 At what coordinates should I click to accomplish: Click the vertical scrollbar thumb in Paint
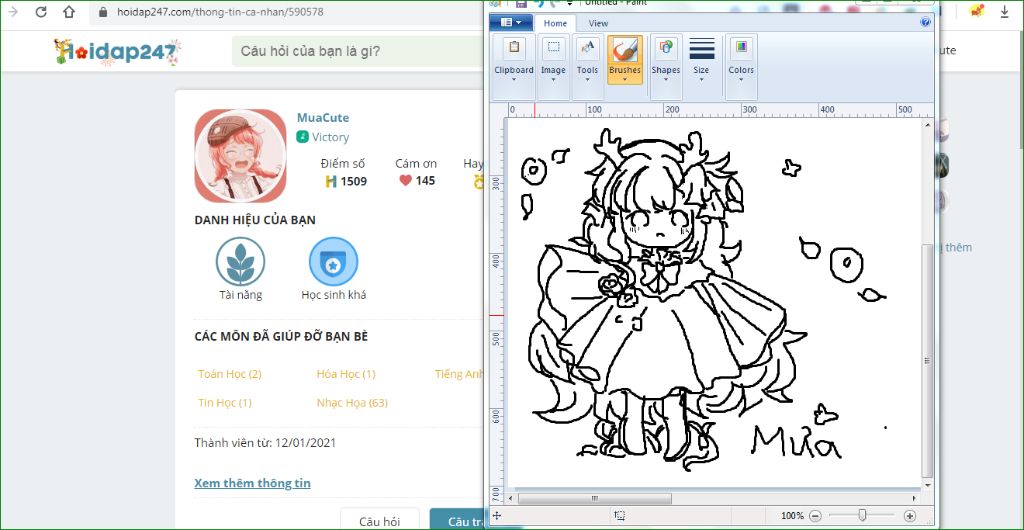[x=928, y=361]
